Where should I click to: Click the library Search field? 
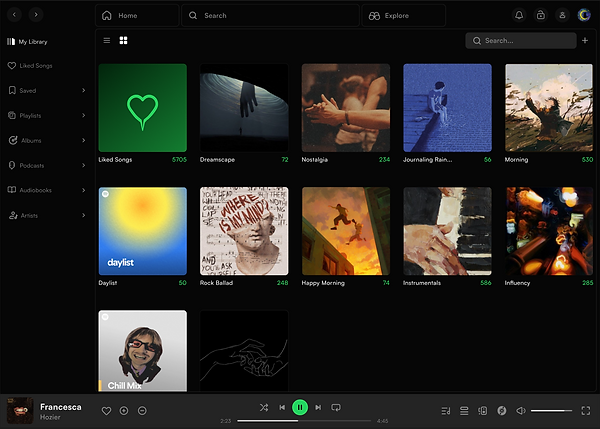521,41
